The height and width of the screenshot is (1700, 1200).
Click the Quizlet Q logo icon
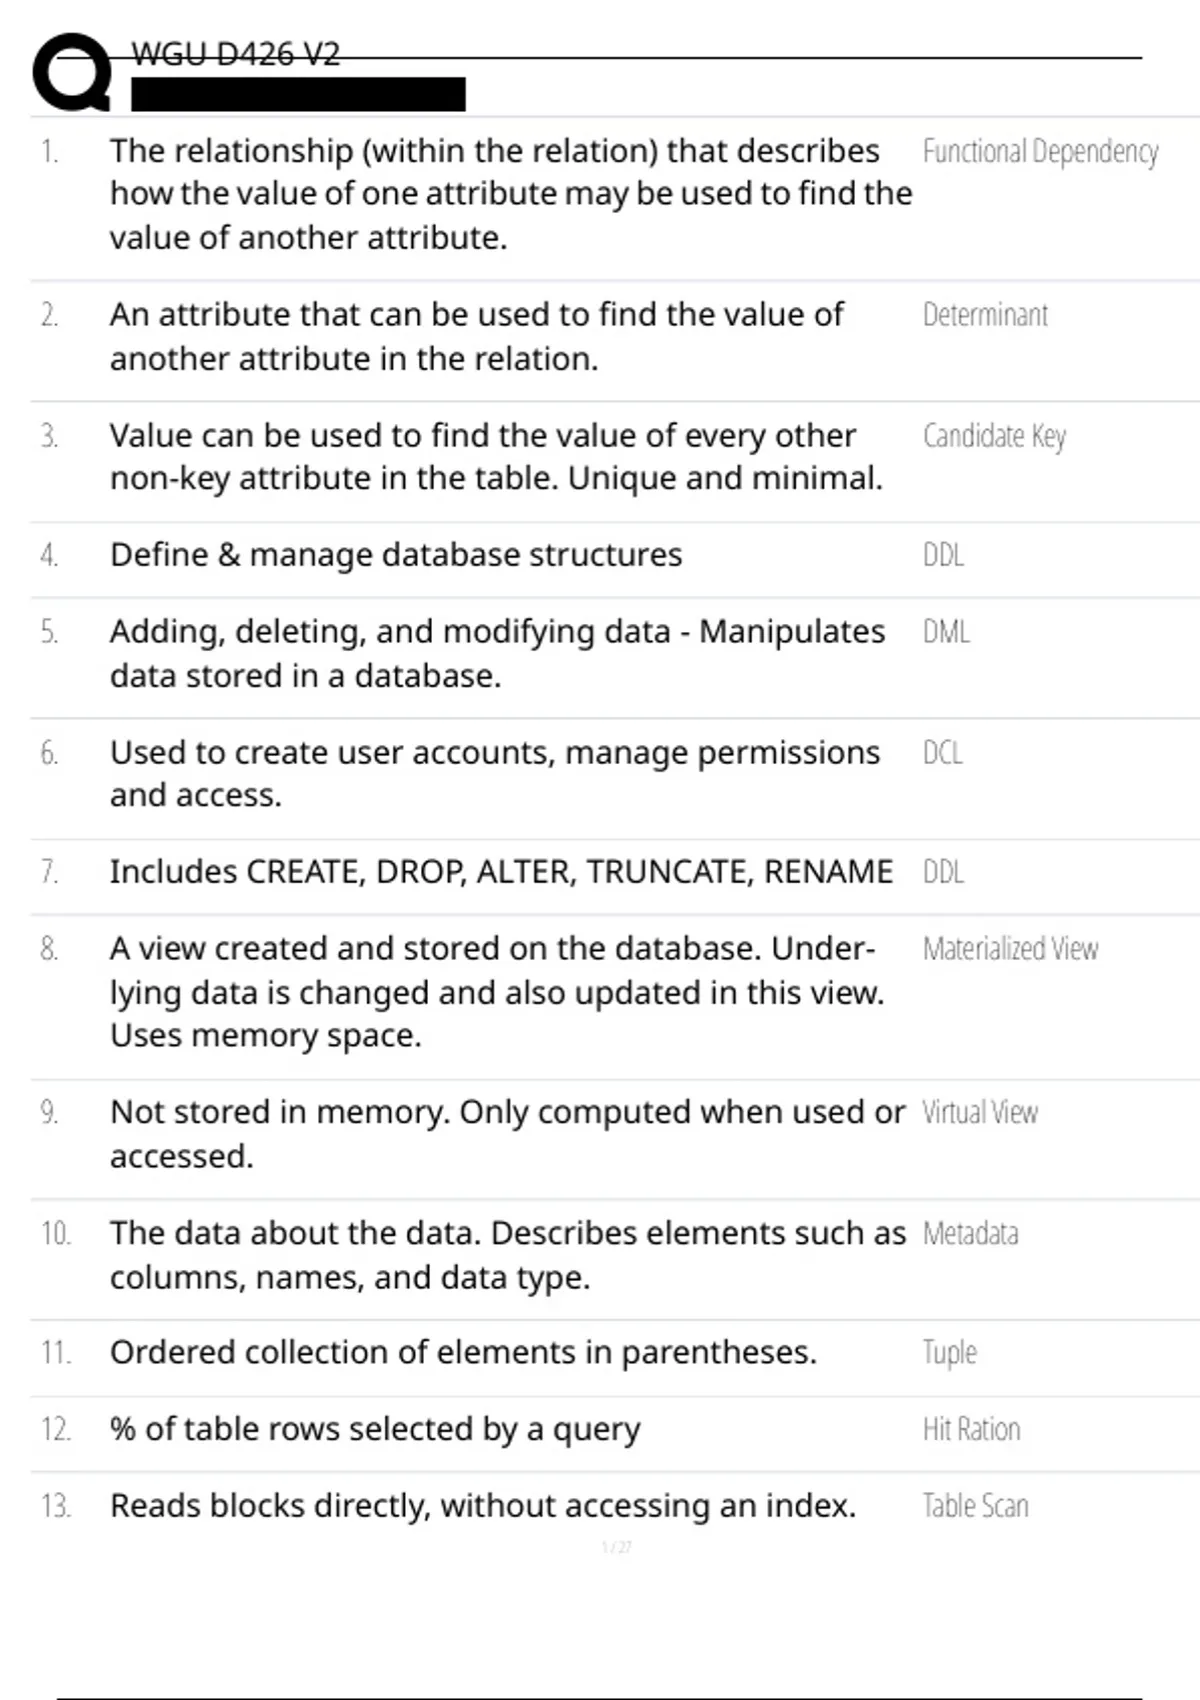click(72, 71)
